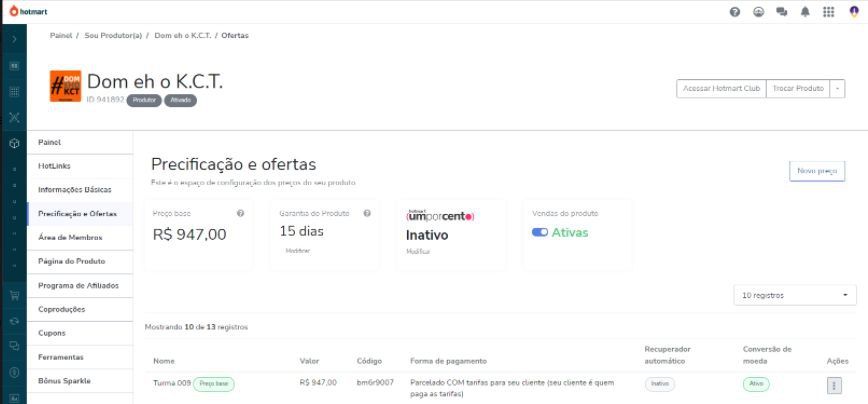Click the Ofertas breadcrumb text
Image resolution: width=868 pixels, height=404 pixels.
point(235,35)
